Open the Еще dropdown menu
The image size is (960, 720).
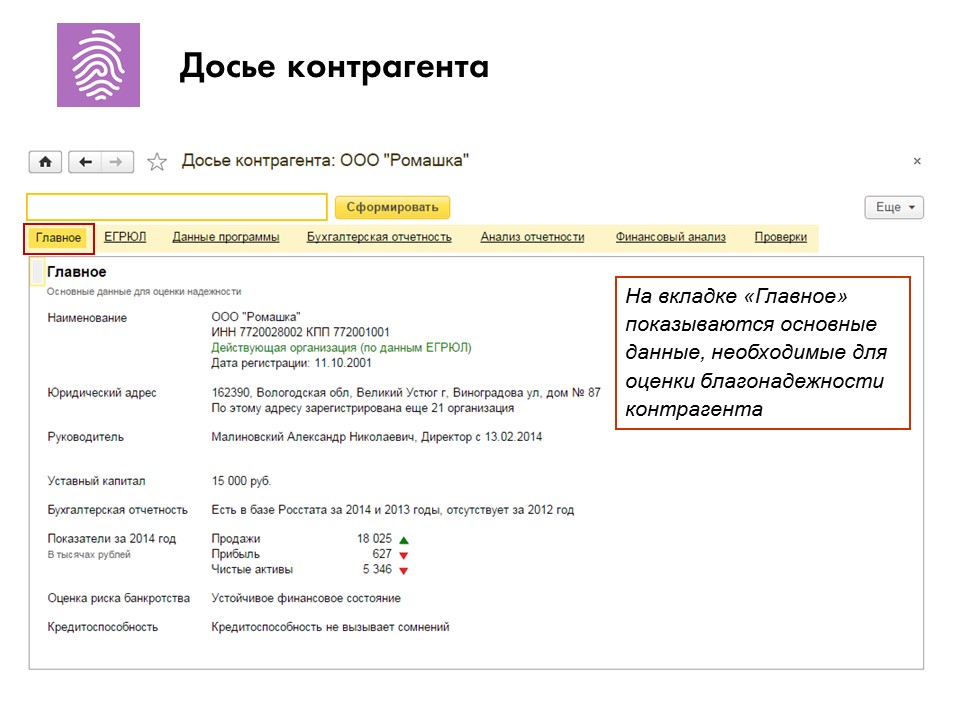894,207
